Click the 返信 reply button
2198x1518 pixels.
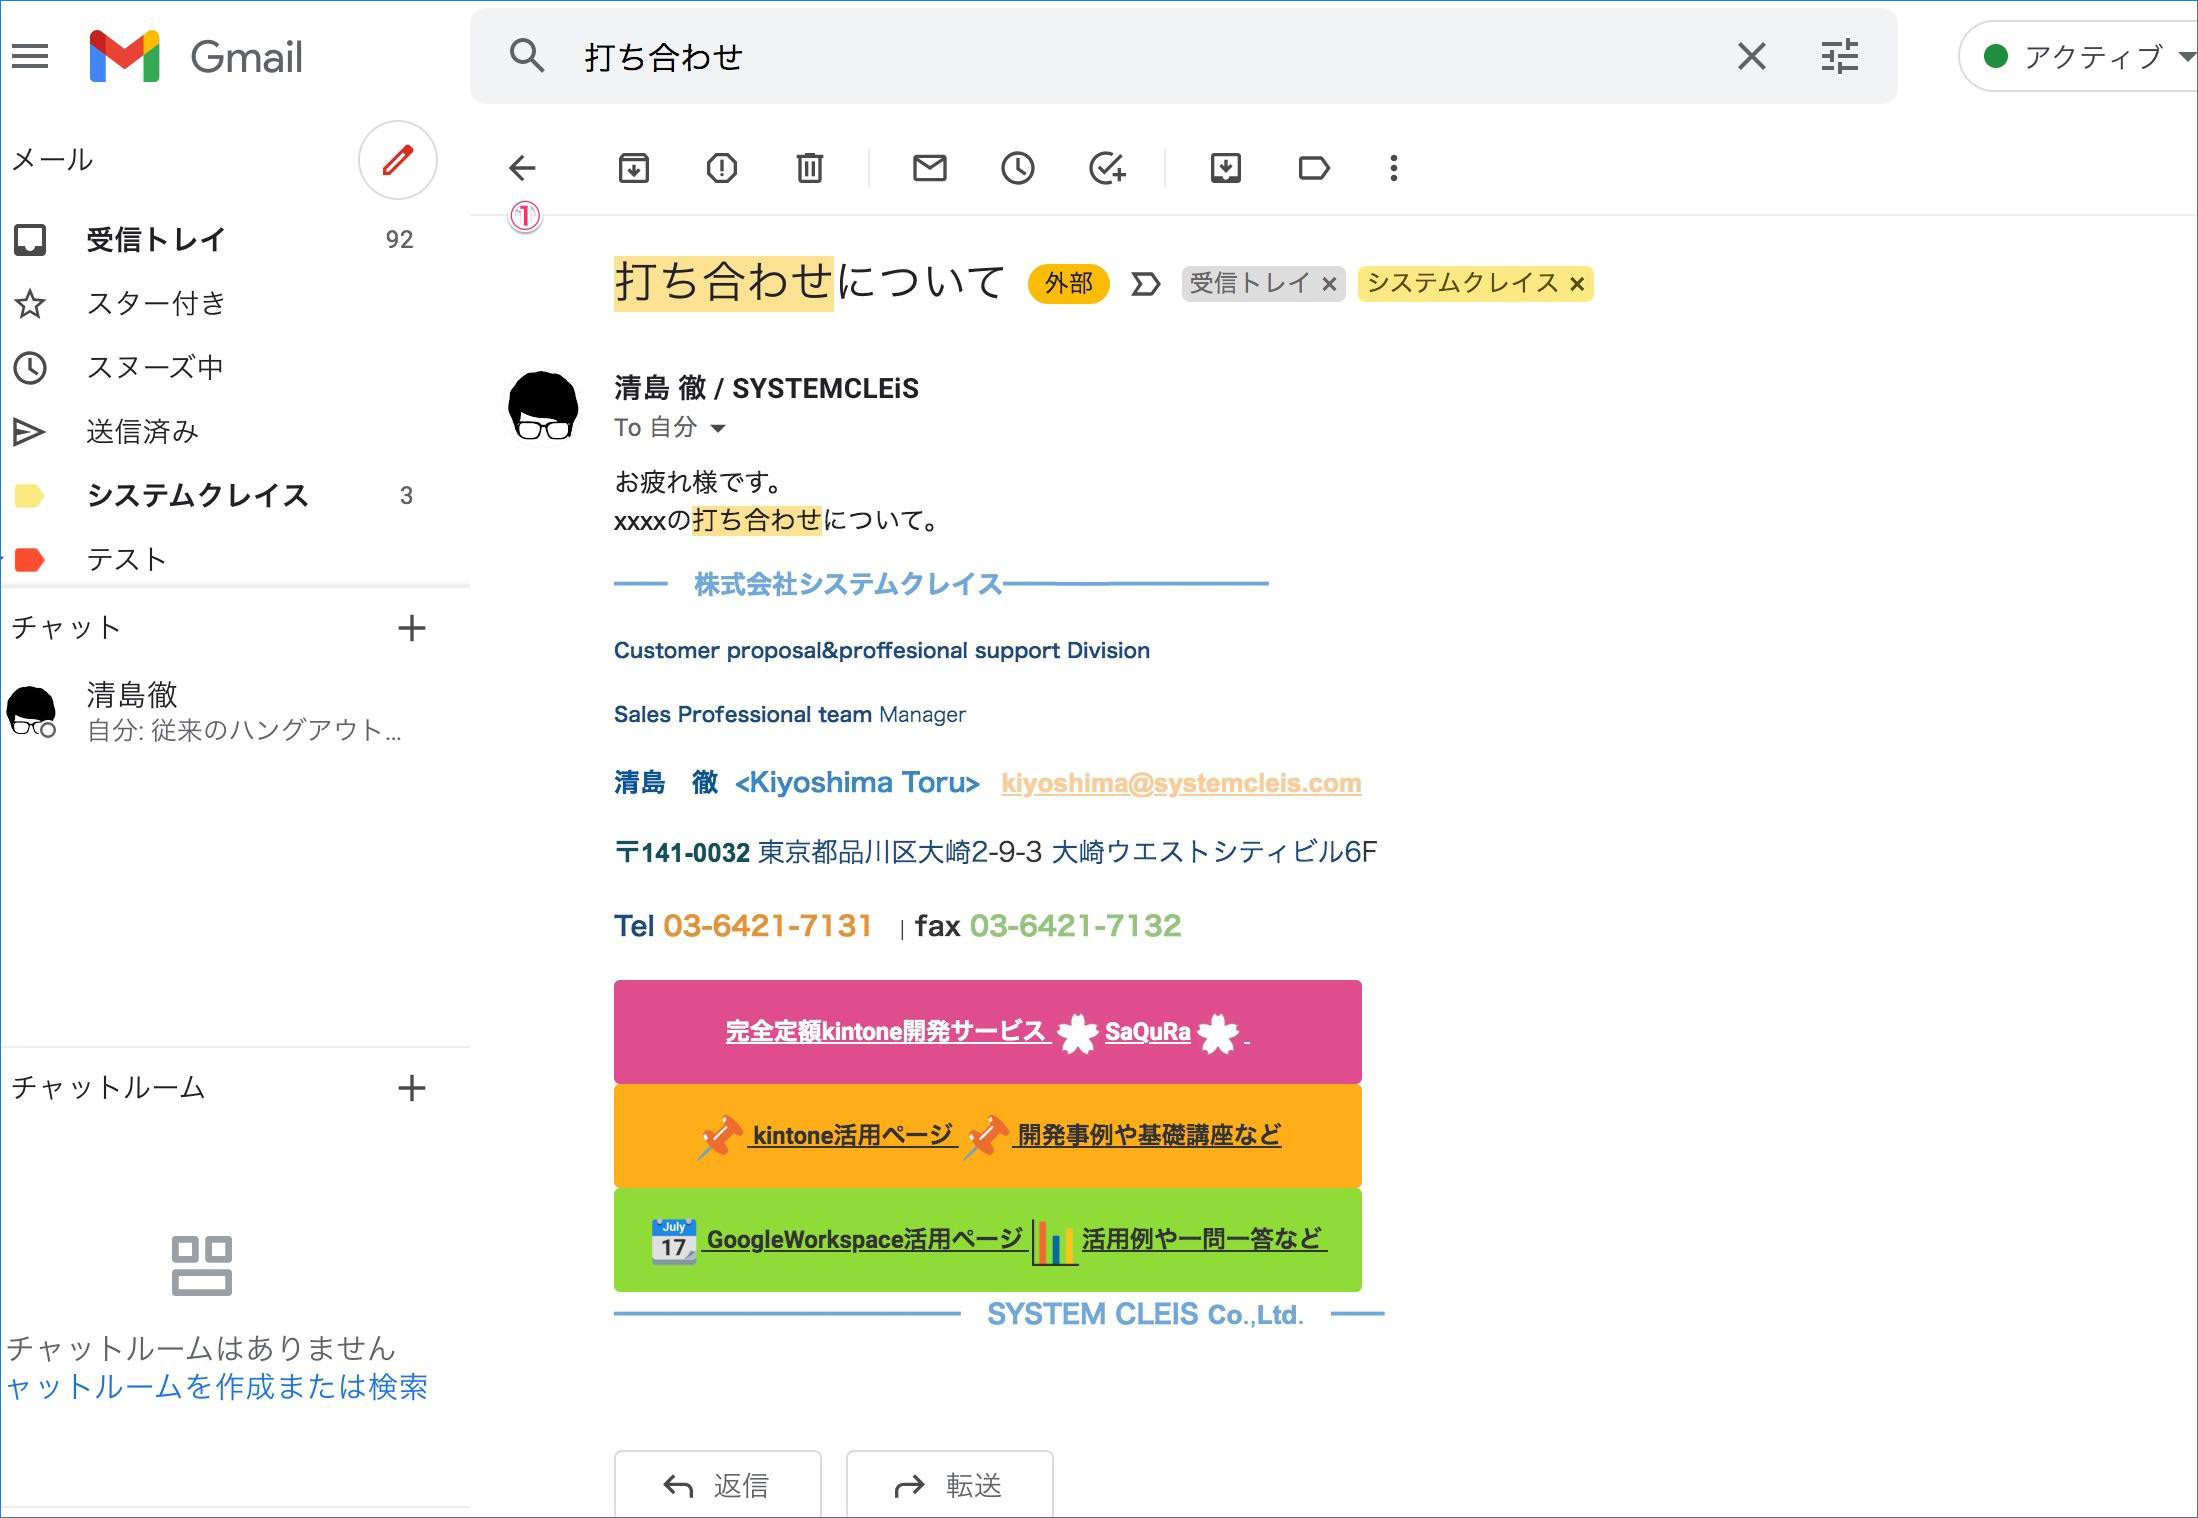click(717, 1484)
